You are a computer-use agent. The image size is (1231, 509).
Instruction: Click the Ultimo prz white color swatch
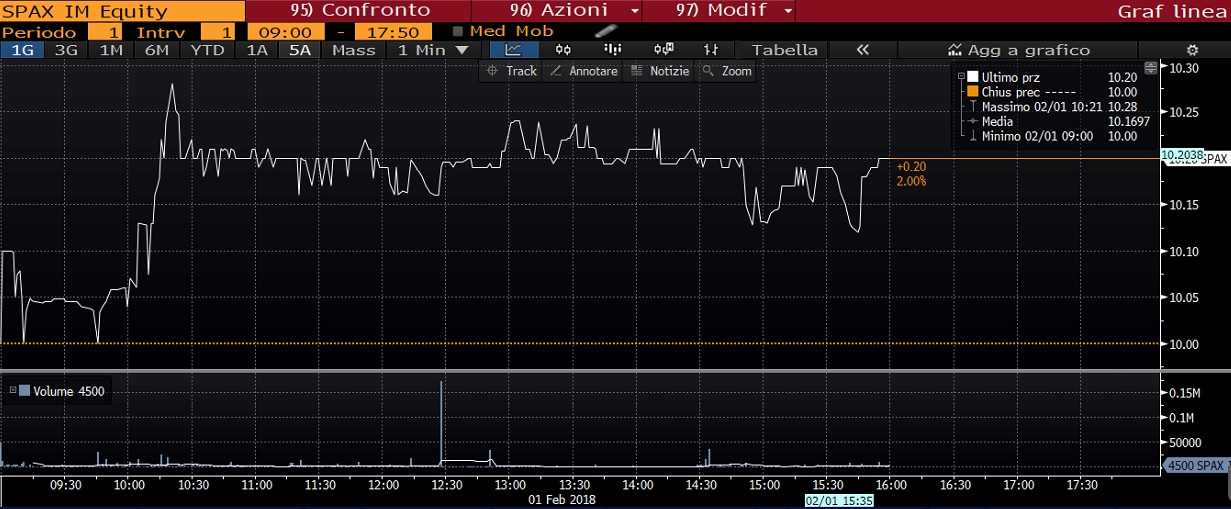[972, 76]
